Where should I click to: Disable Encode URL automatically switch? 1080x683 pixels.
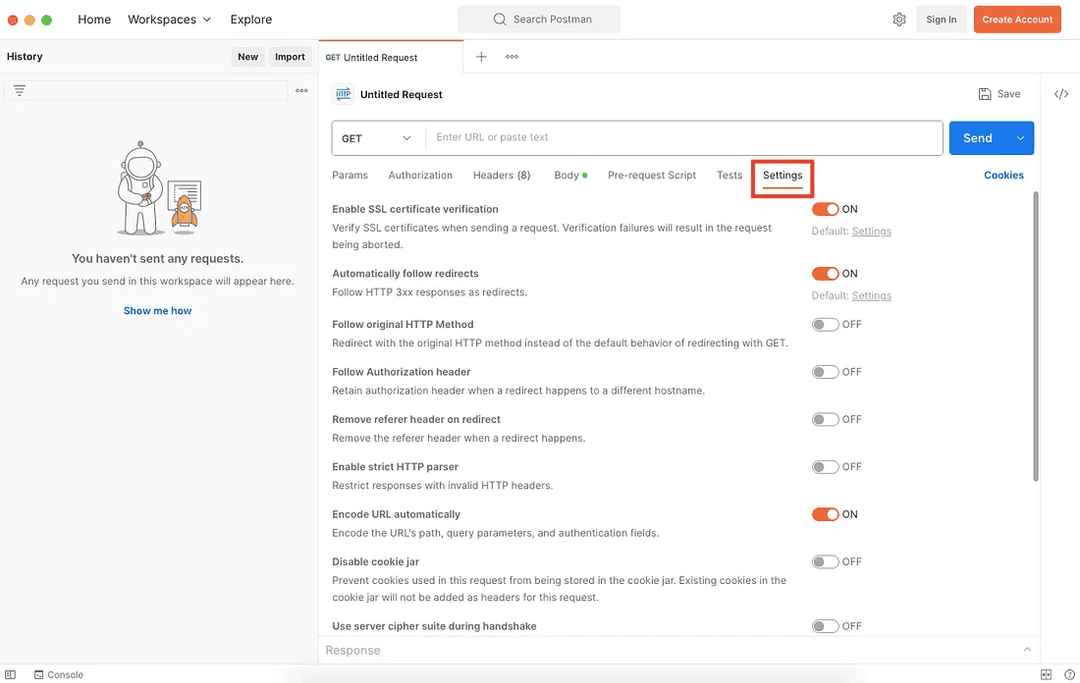click(825, 515)
